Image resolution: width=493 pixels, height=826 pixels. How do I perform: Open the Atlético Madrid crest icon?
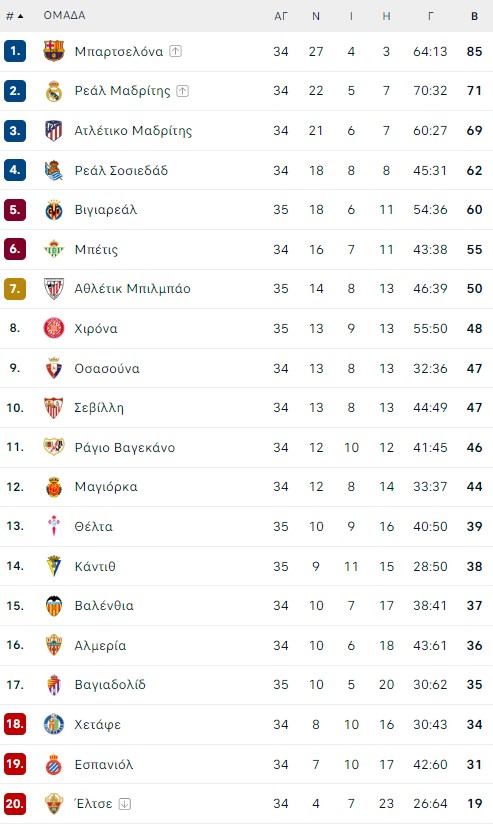[54, 131]
